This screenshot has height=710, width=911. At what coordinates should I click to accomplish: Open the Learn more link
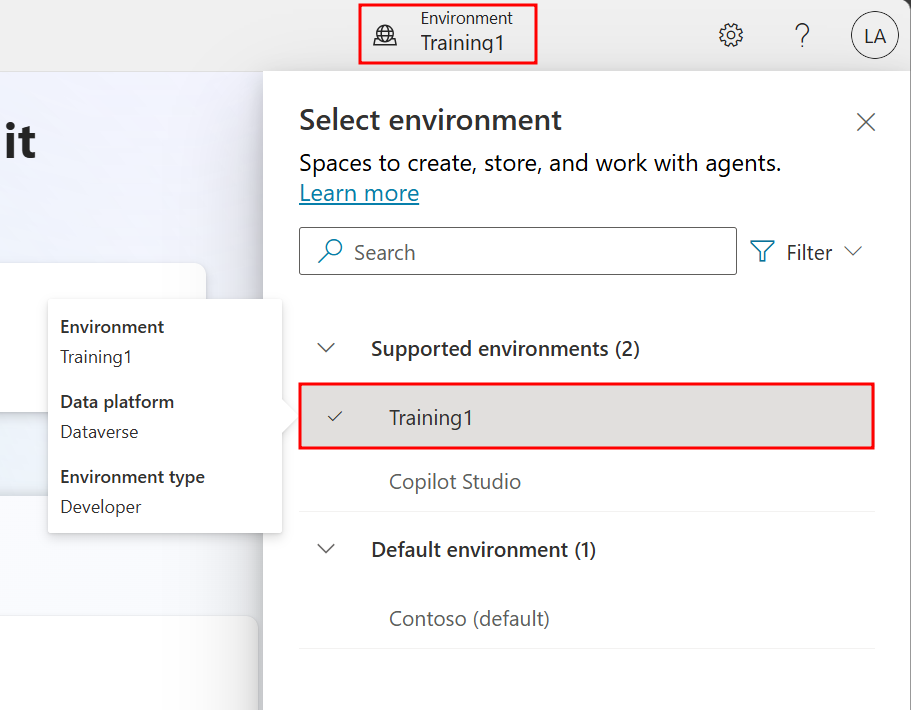point(359,193)
